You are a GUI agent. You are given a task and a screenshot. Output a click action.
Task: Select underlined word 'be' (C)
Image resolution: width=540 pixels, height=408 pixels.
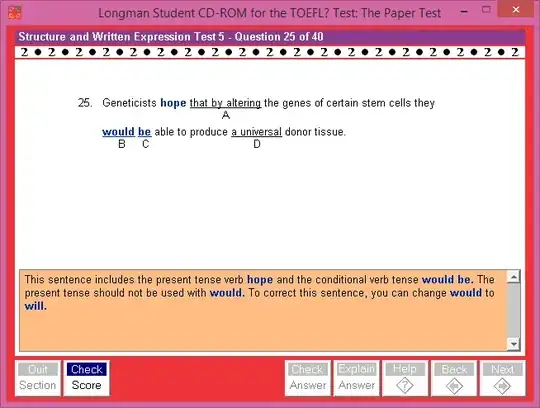coord(145,132)
